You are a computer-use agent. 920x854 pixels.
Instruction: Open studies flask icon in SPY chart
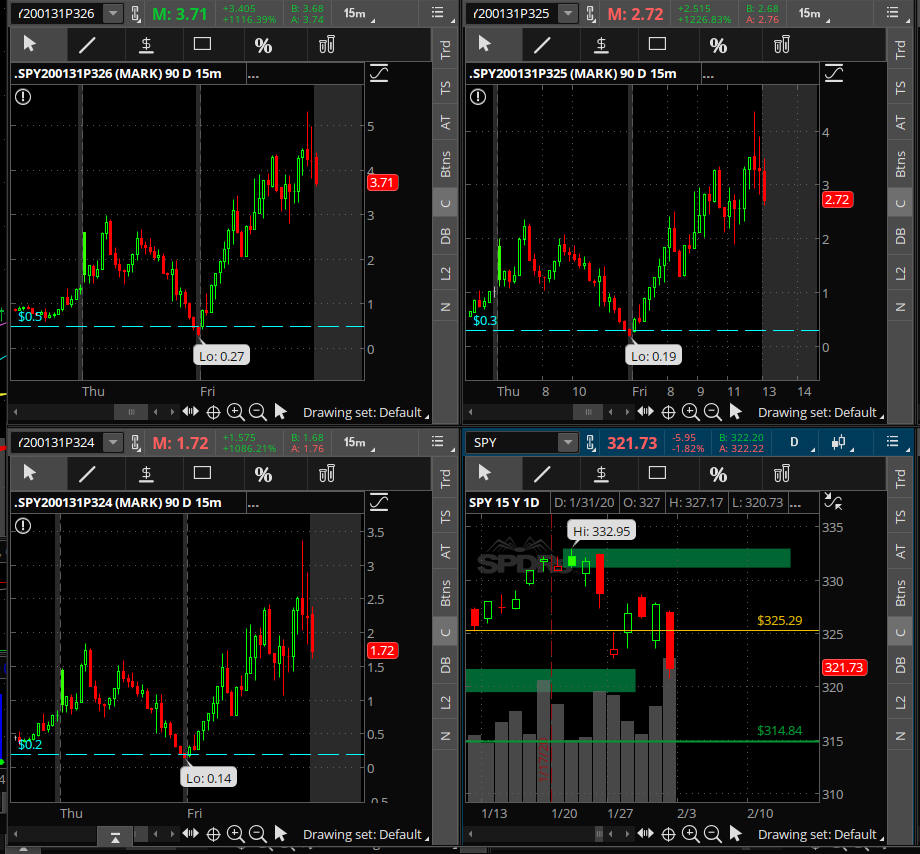782,473
